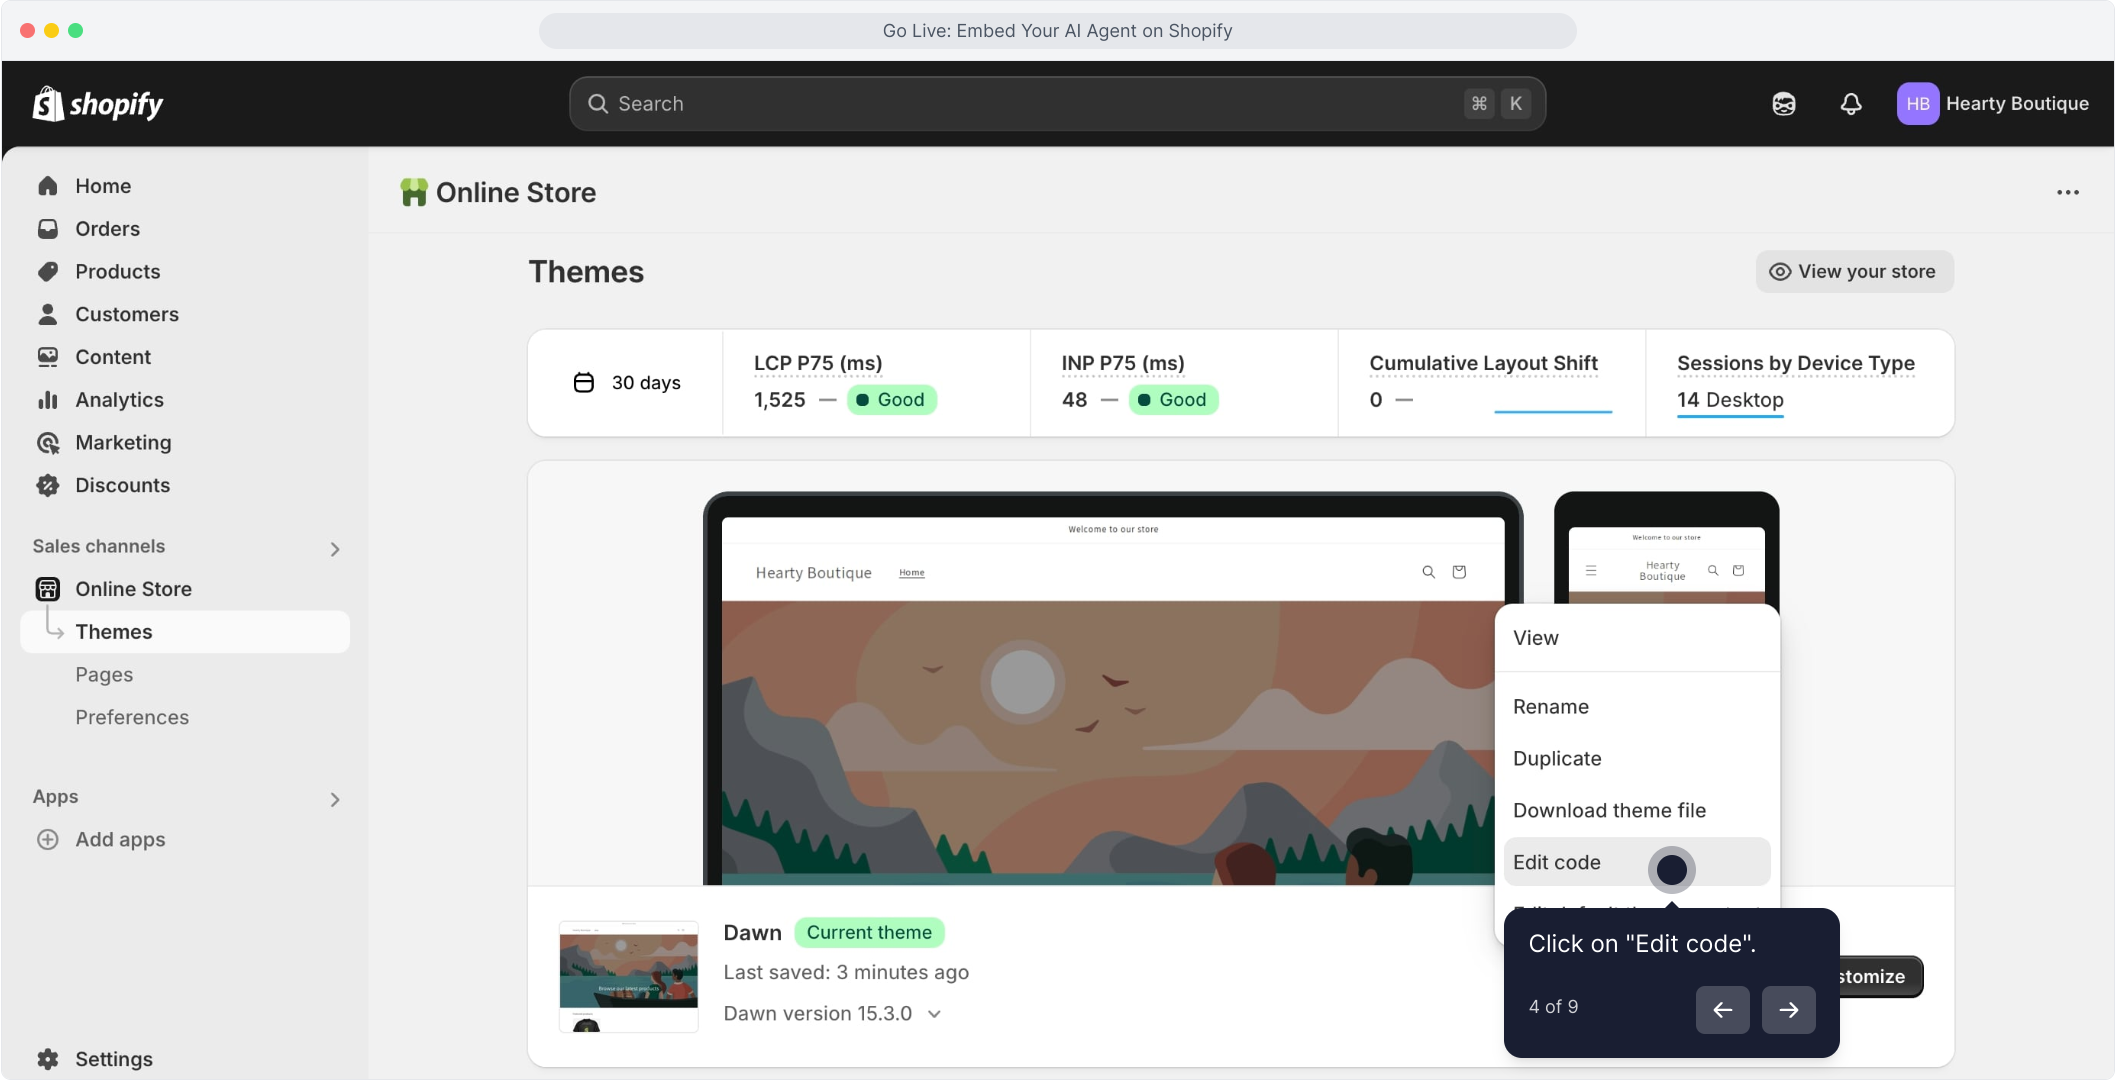Click the Dawn theme thumbnail
Viewport: 2116px width, 1080px height.
[628, 976]
